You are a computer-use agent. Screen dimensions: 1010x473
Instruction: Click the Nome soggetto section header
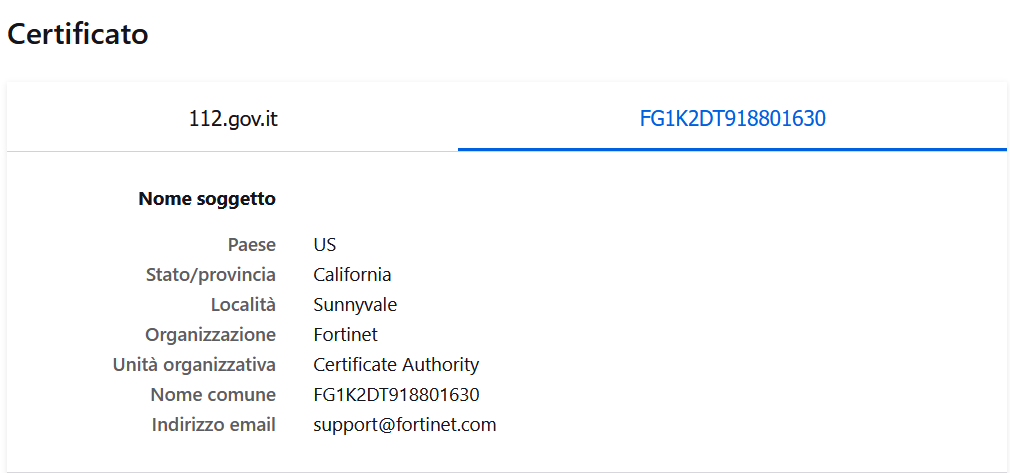207,199
